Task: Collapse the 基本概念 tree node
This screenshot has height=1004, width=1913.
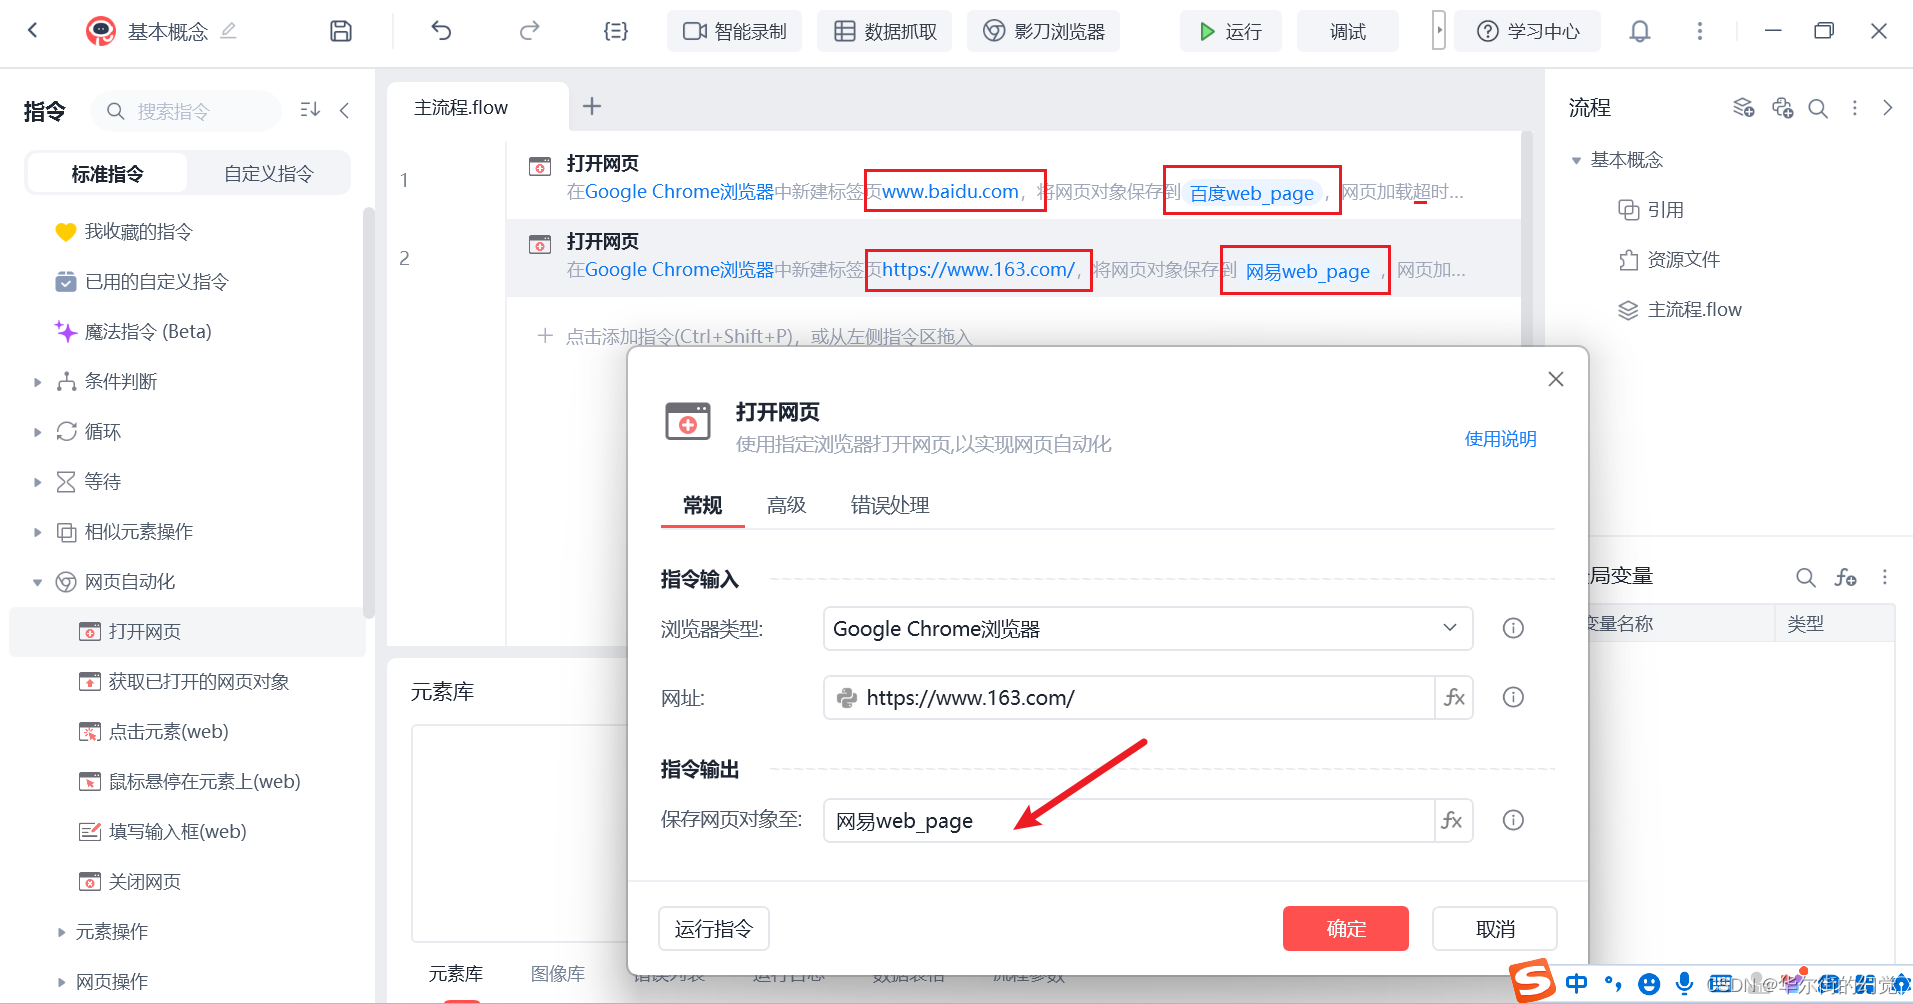Action: point(1576,160)
